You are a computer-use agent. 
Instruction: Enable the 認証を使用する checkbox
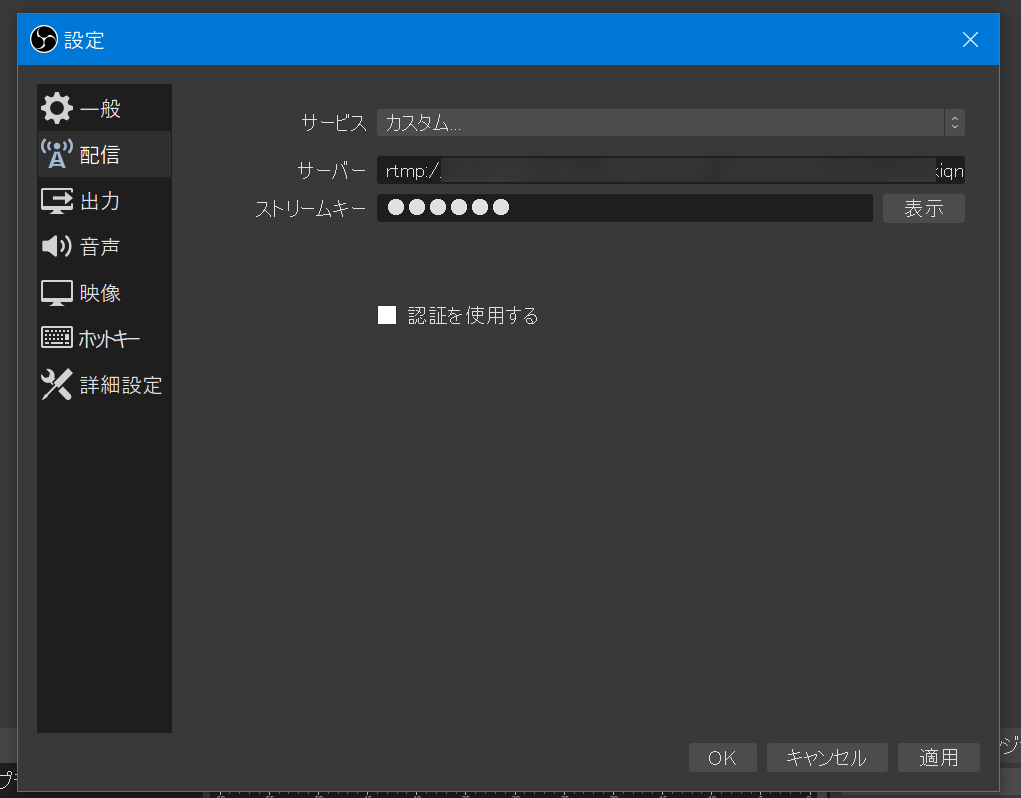pos(387,315)
